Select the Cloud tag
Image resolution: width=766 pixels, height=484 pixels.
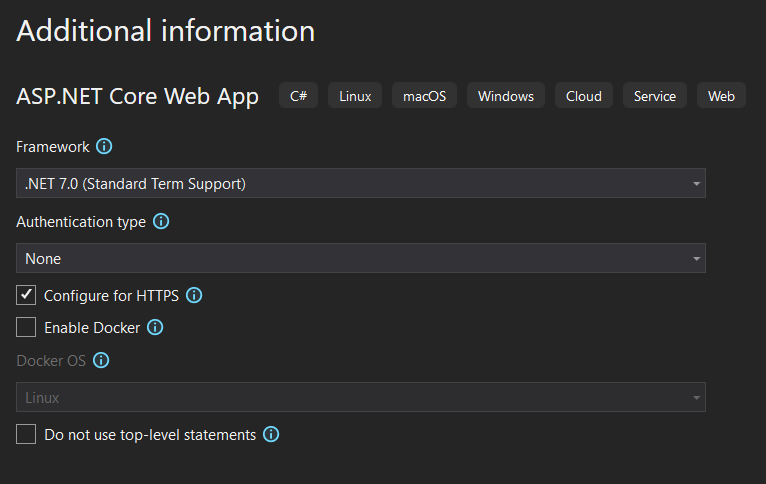[x=584, y=96]
